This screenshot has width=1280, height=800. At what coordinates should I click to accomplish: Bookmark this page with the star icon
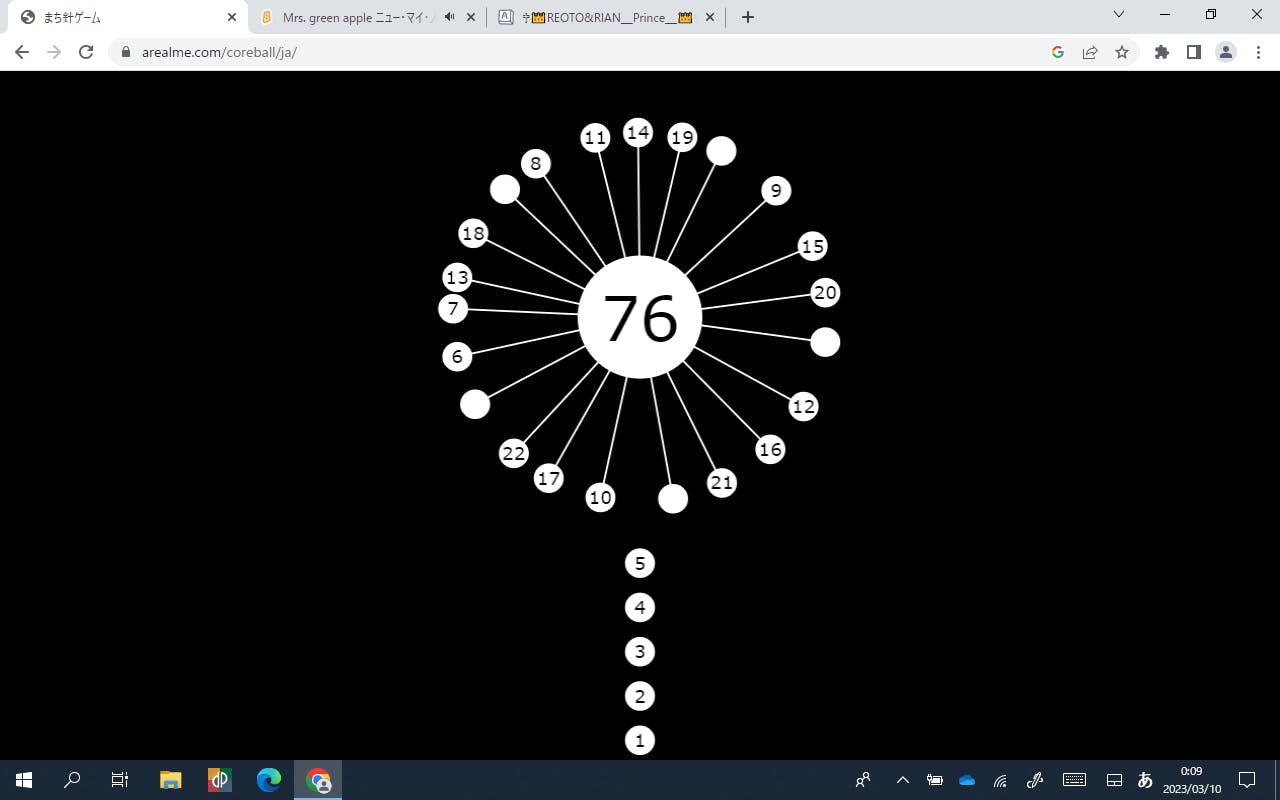(1122, 52)
